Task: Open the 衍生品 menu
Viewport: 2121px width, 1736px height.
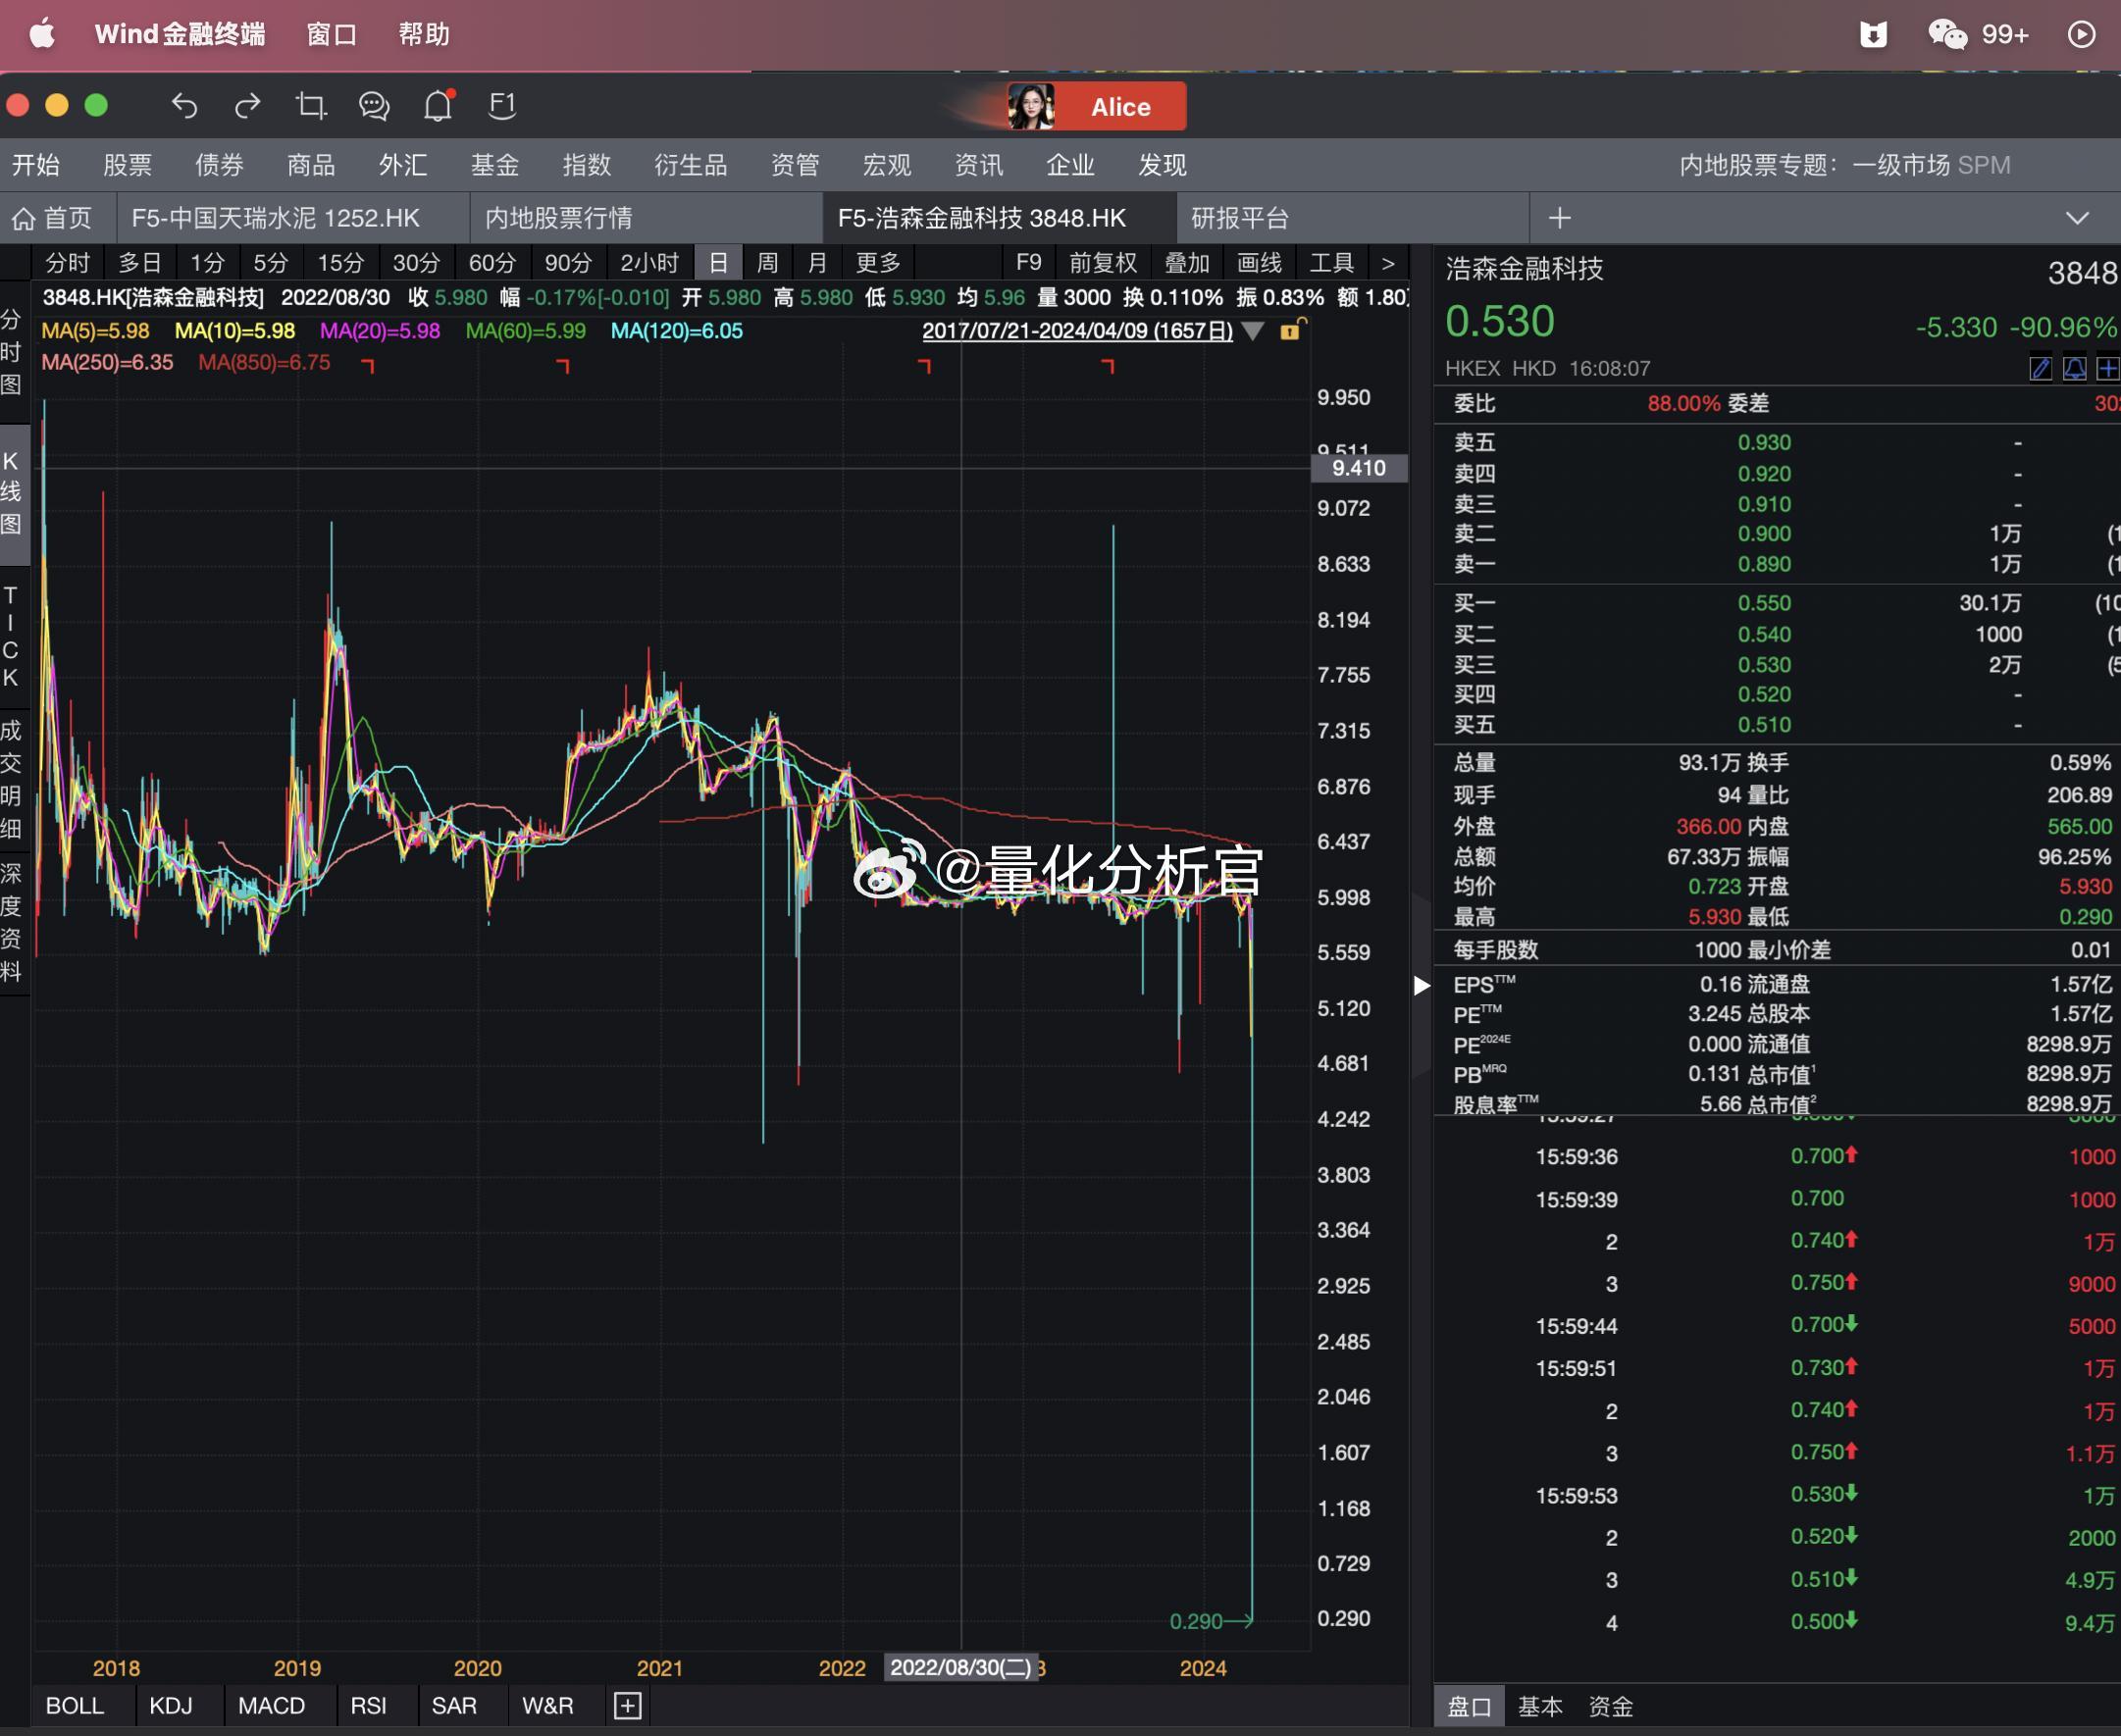Action: coord(690,165)
